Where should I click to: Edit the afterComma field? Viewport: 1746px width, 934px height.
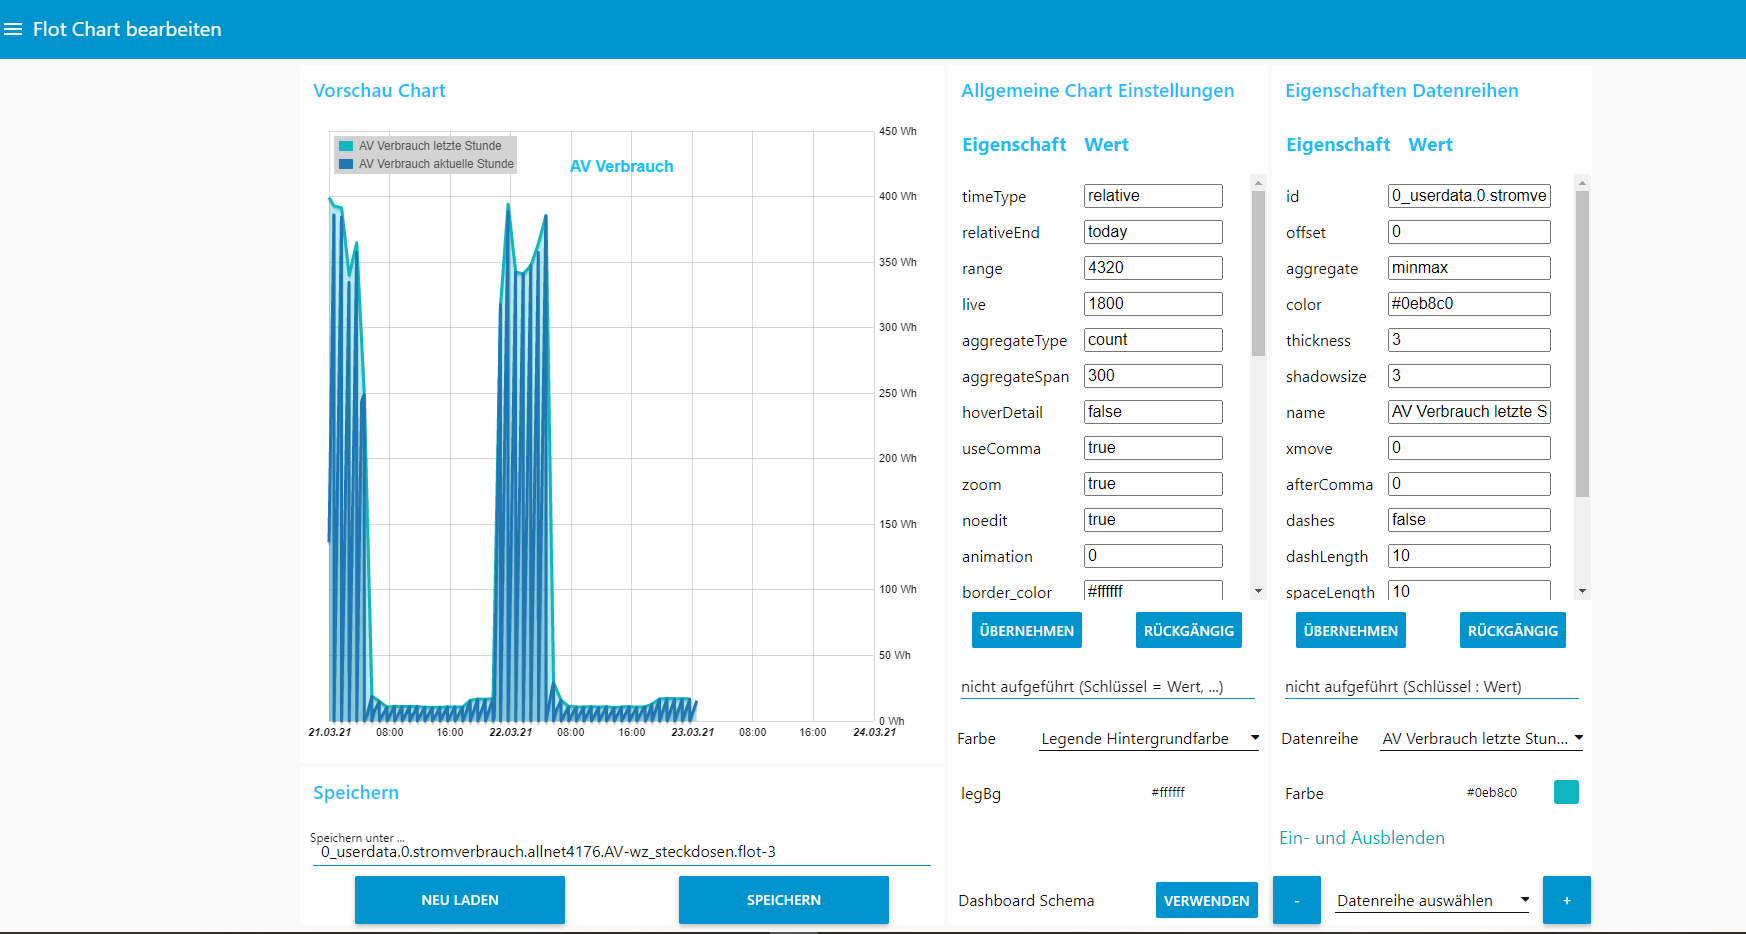1469,484
